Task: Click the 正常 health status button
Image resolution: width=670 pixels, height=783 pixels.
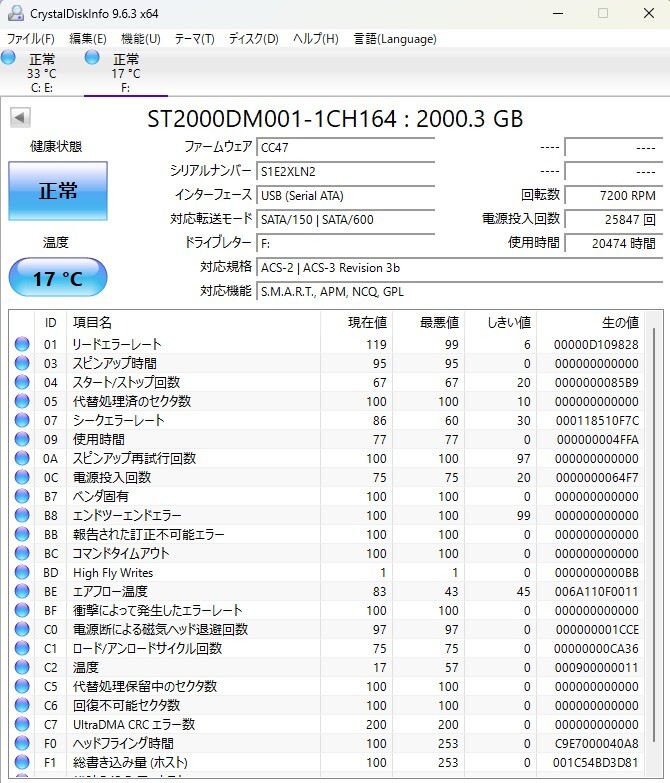Action: (58, 191)
